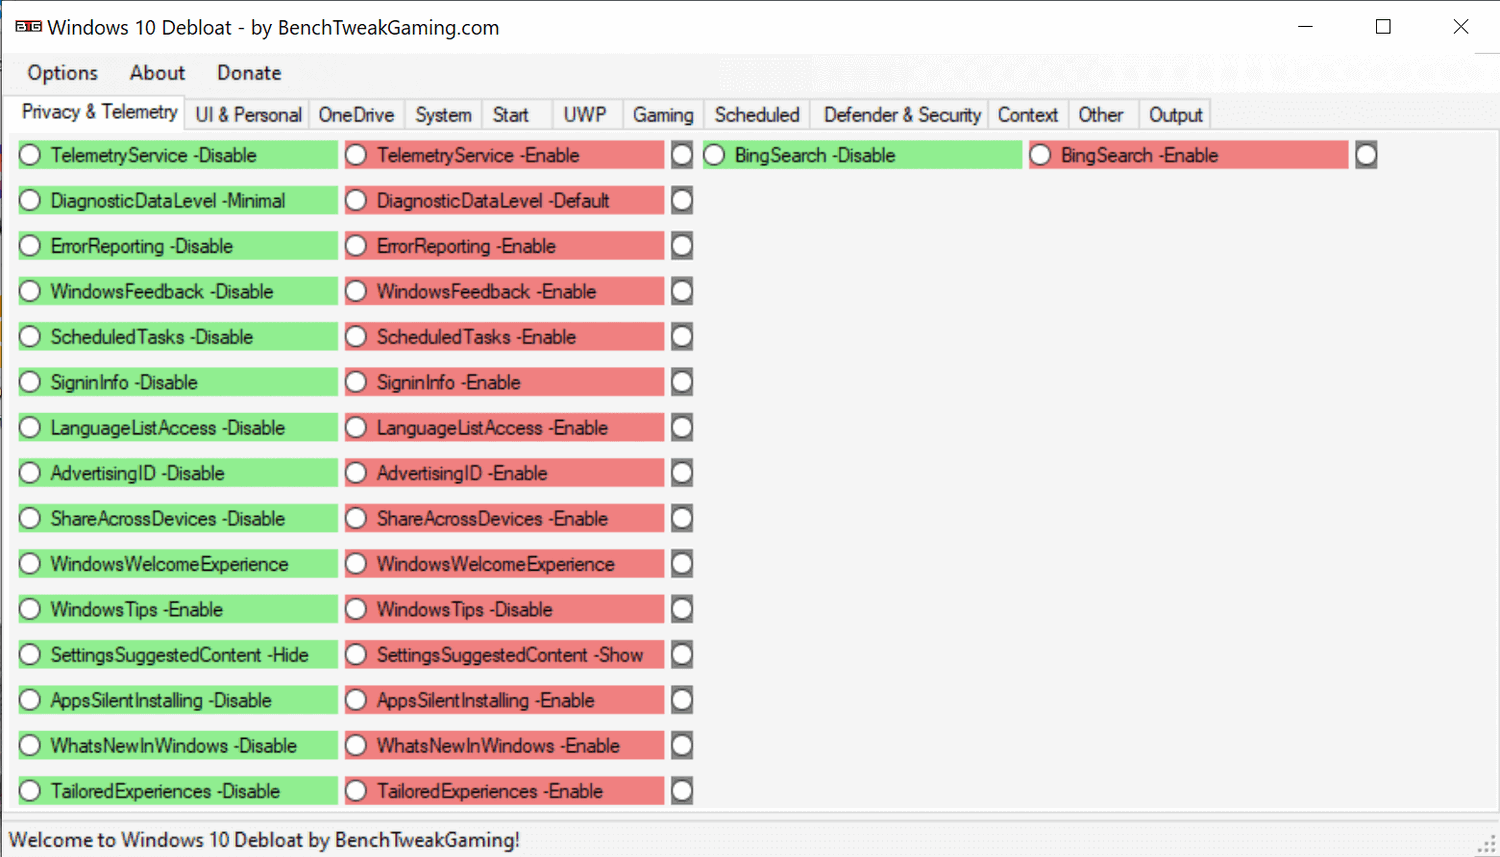The height and width of the screenshot is (857, 1500).
Task: Open the Donate menu
Action: tap(248, 72)
